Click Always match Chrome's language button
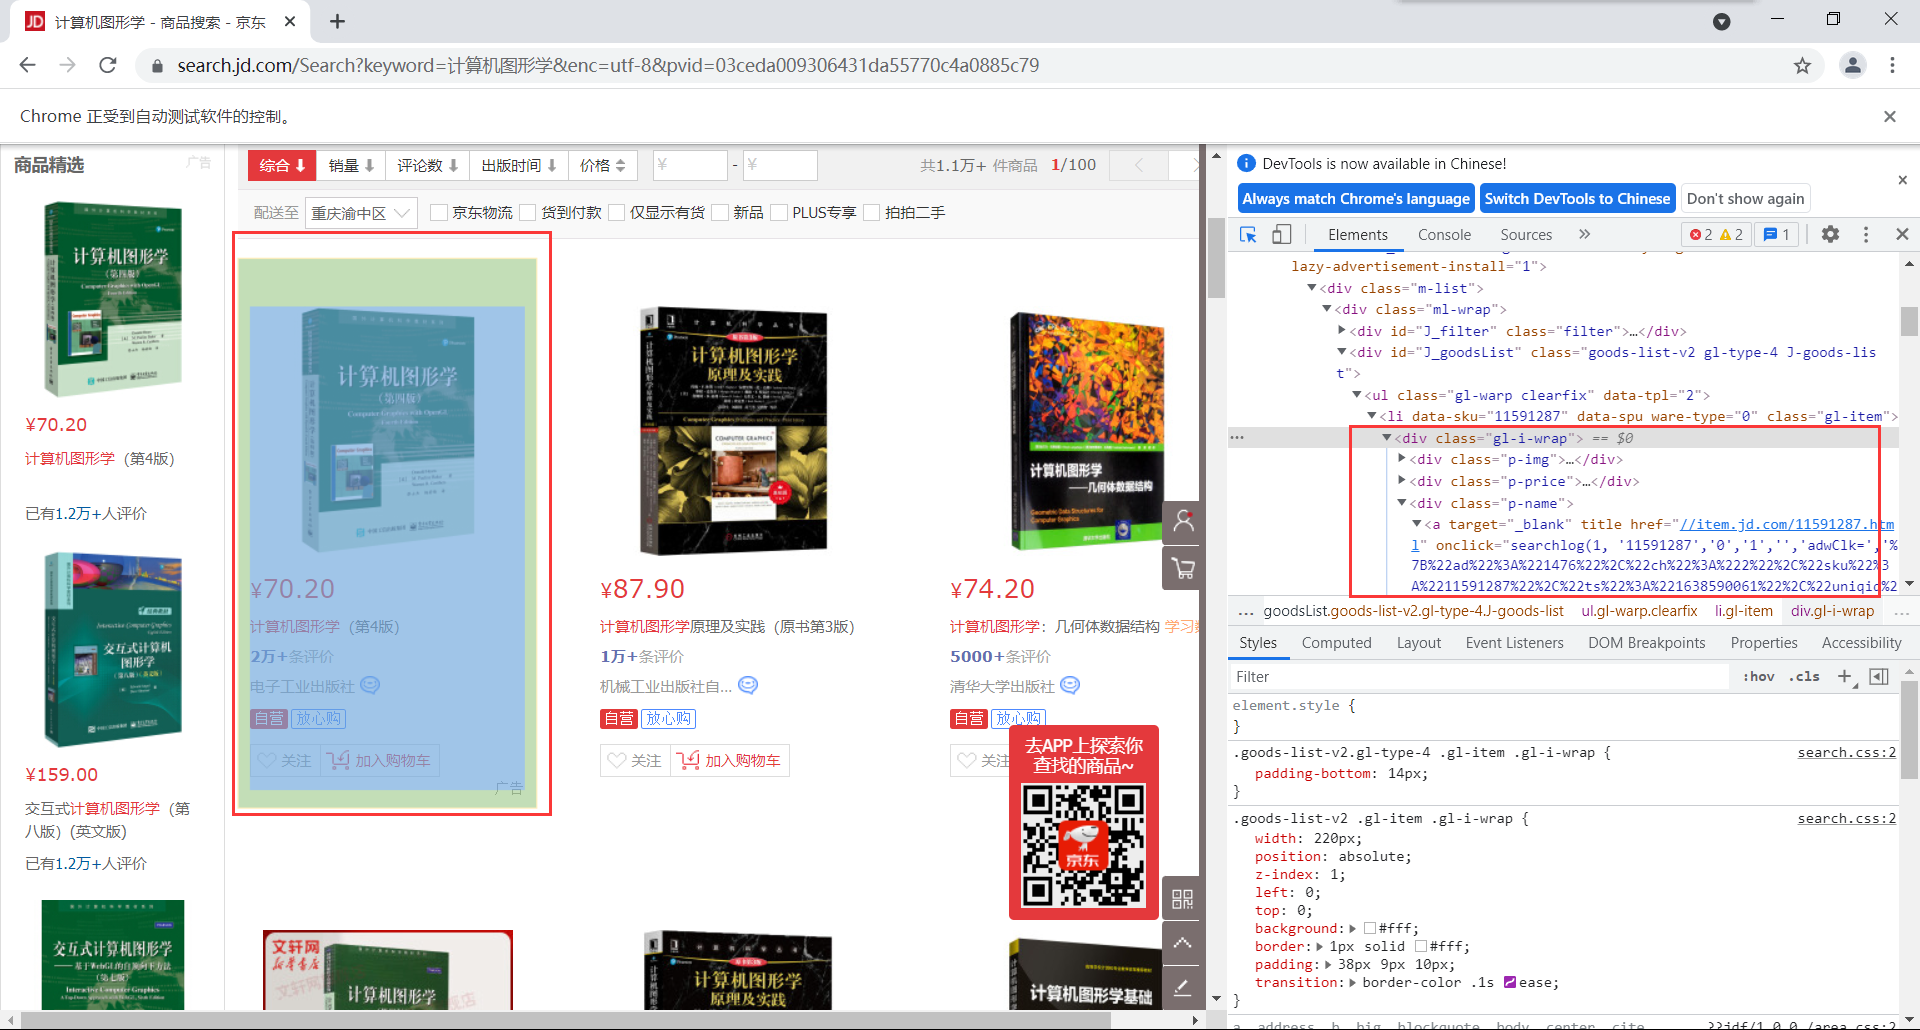This screenshot has height=1030, width=1920. (x=1356, y=199)
